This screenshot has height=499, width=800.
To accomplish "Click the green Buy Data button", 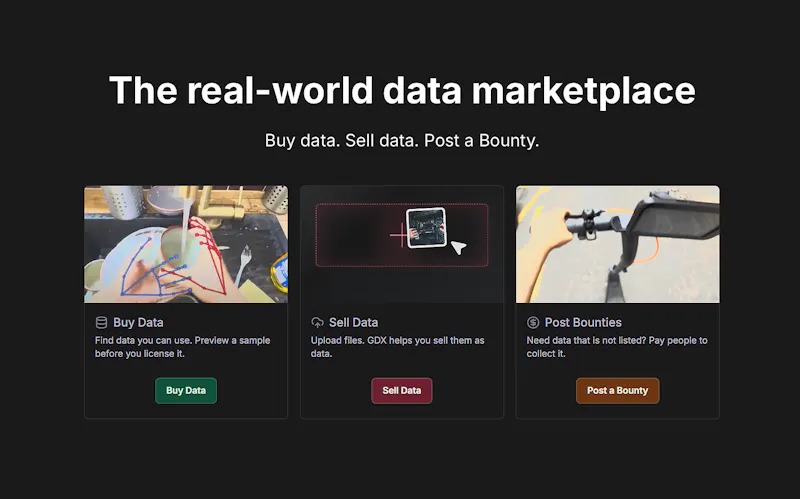I will click(186, 390).
